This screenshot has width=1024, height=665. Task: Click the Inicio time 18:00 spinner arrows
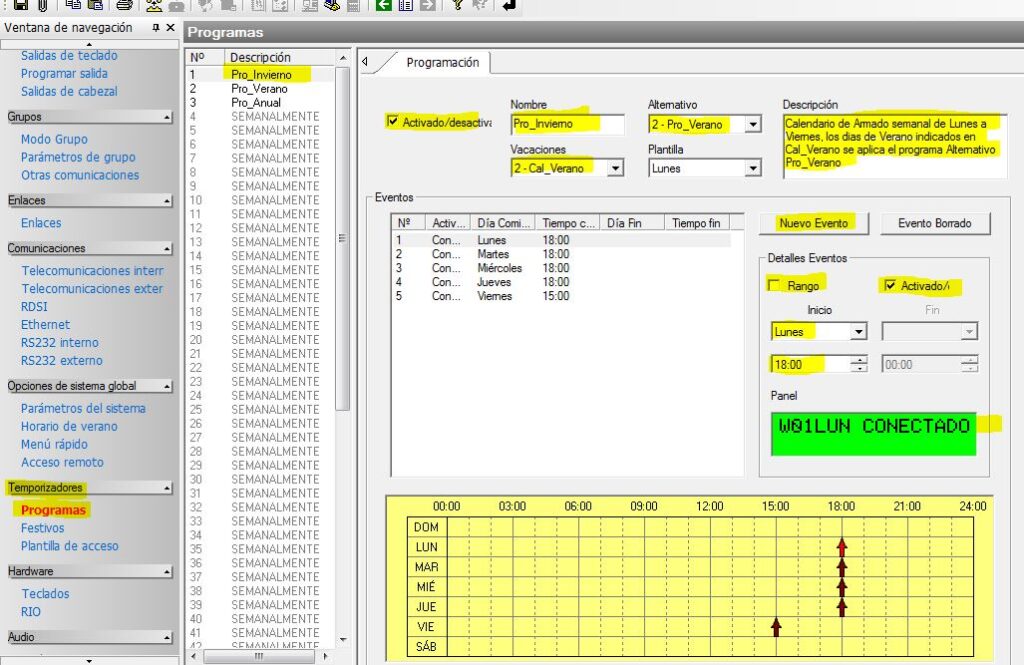pyautogui.click(x=859, y=365)
